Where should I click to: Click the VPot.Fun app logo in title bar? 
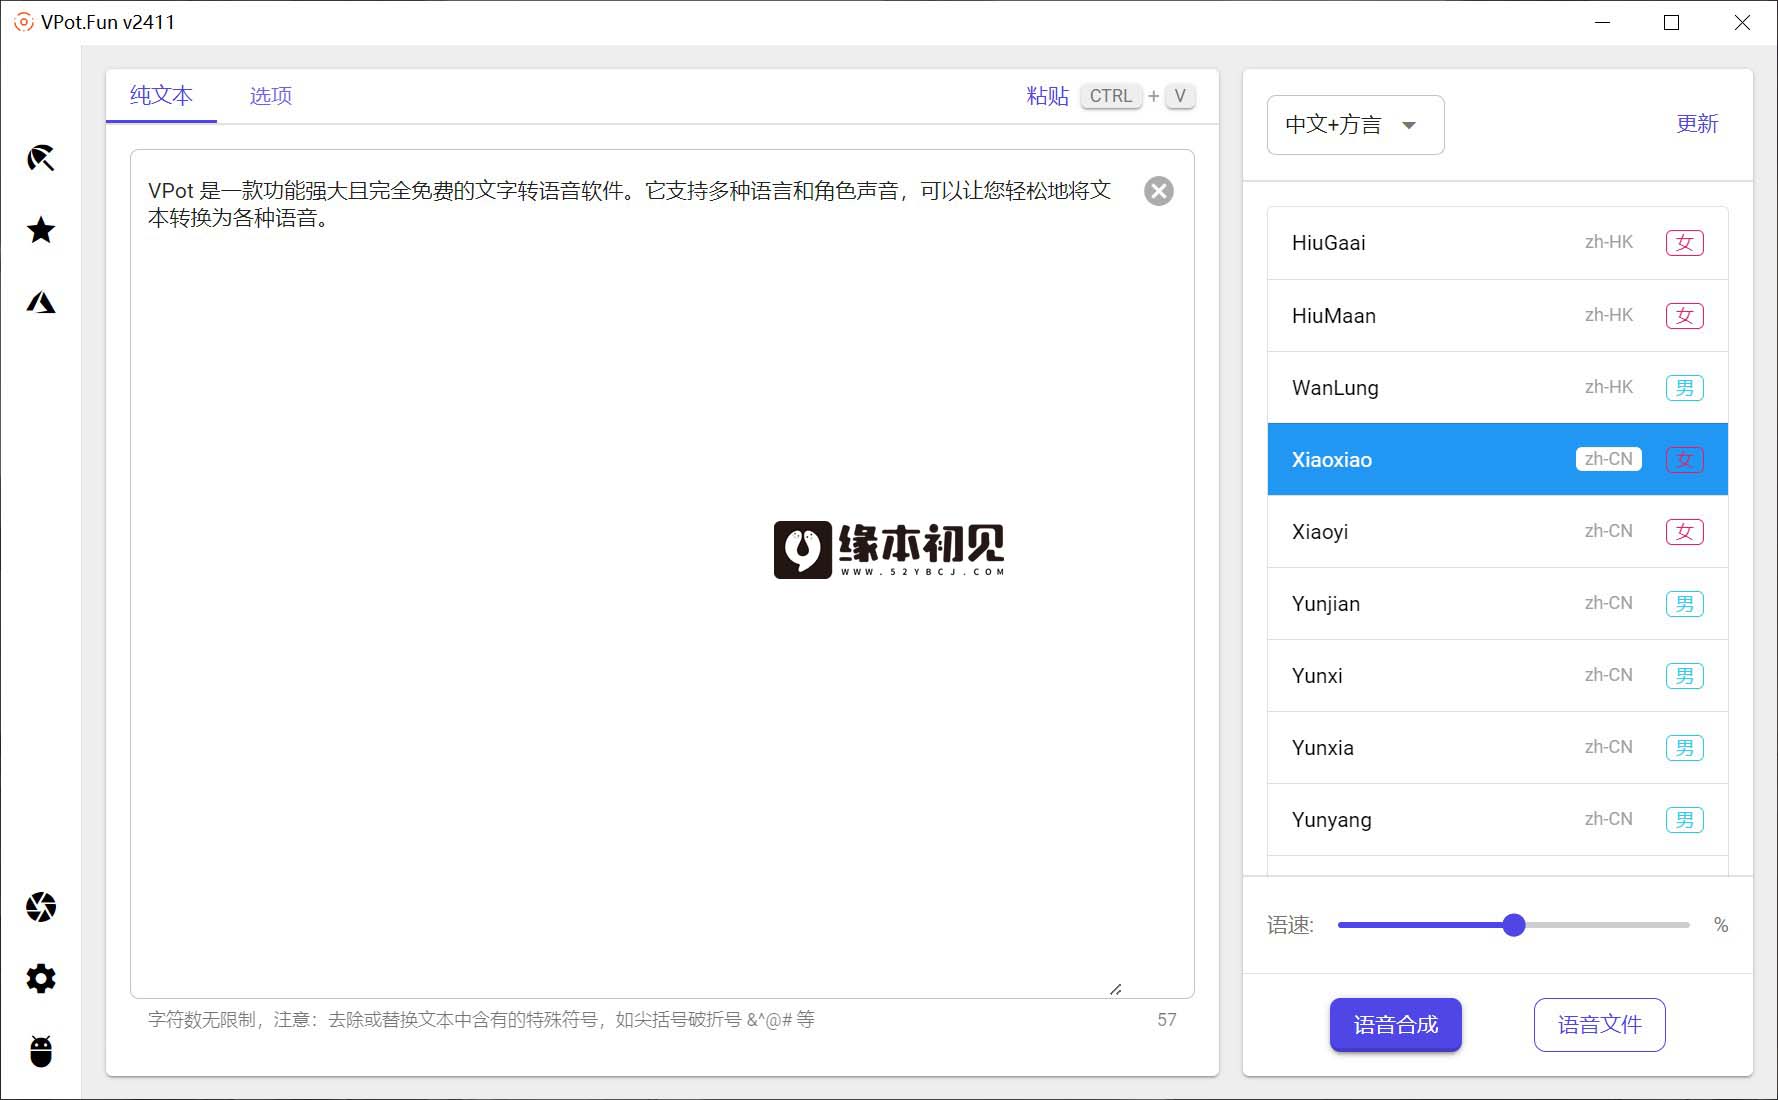(24, 22)
